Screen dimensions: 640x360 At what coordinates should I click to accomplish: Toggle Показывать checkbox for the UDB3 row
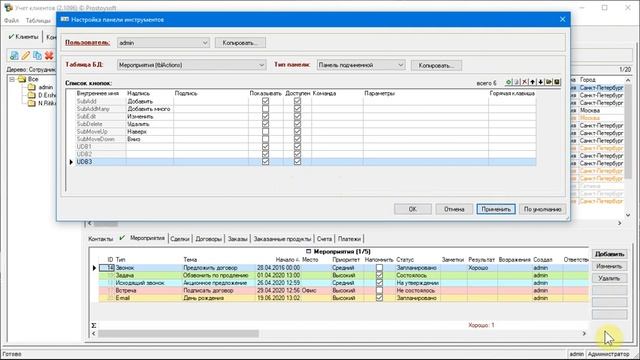click(x=265, y=162)
